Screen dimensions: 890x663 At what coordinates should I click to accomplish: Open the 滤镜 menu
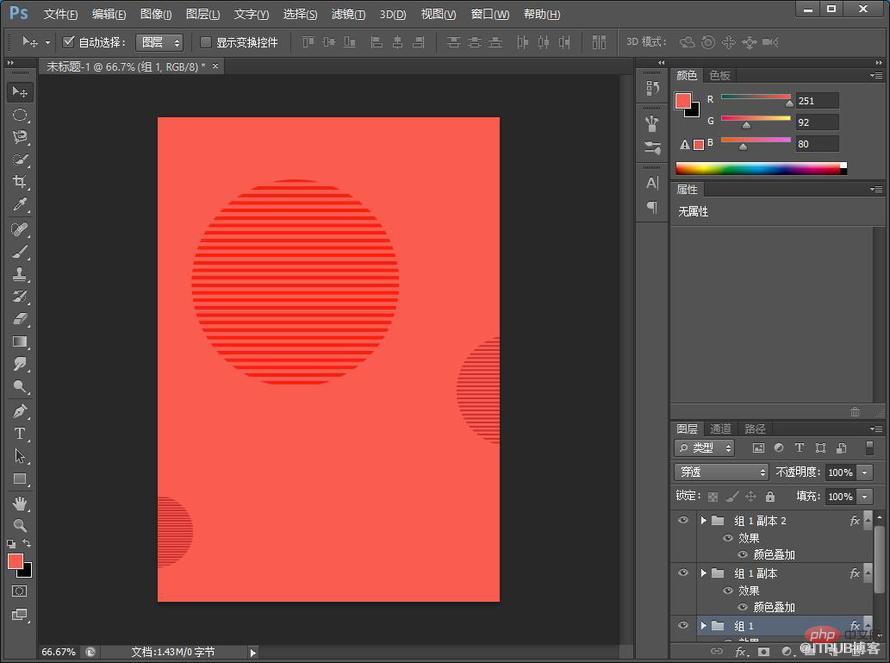tap(348, 14)
